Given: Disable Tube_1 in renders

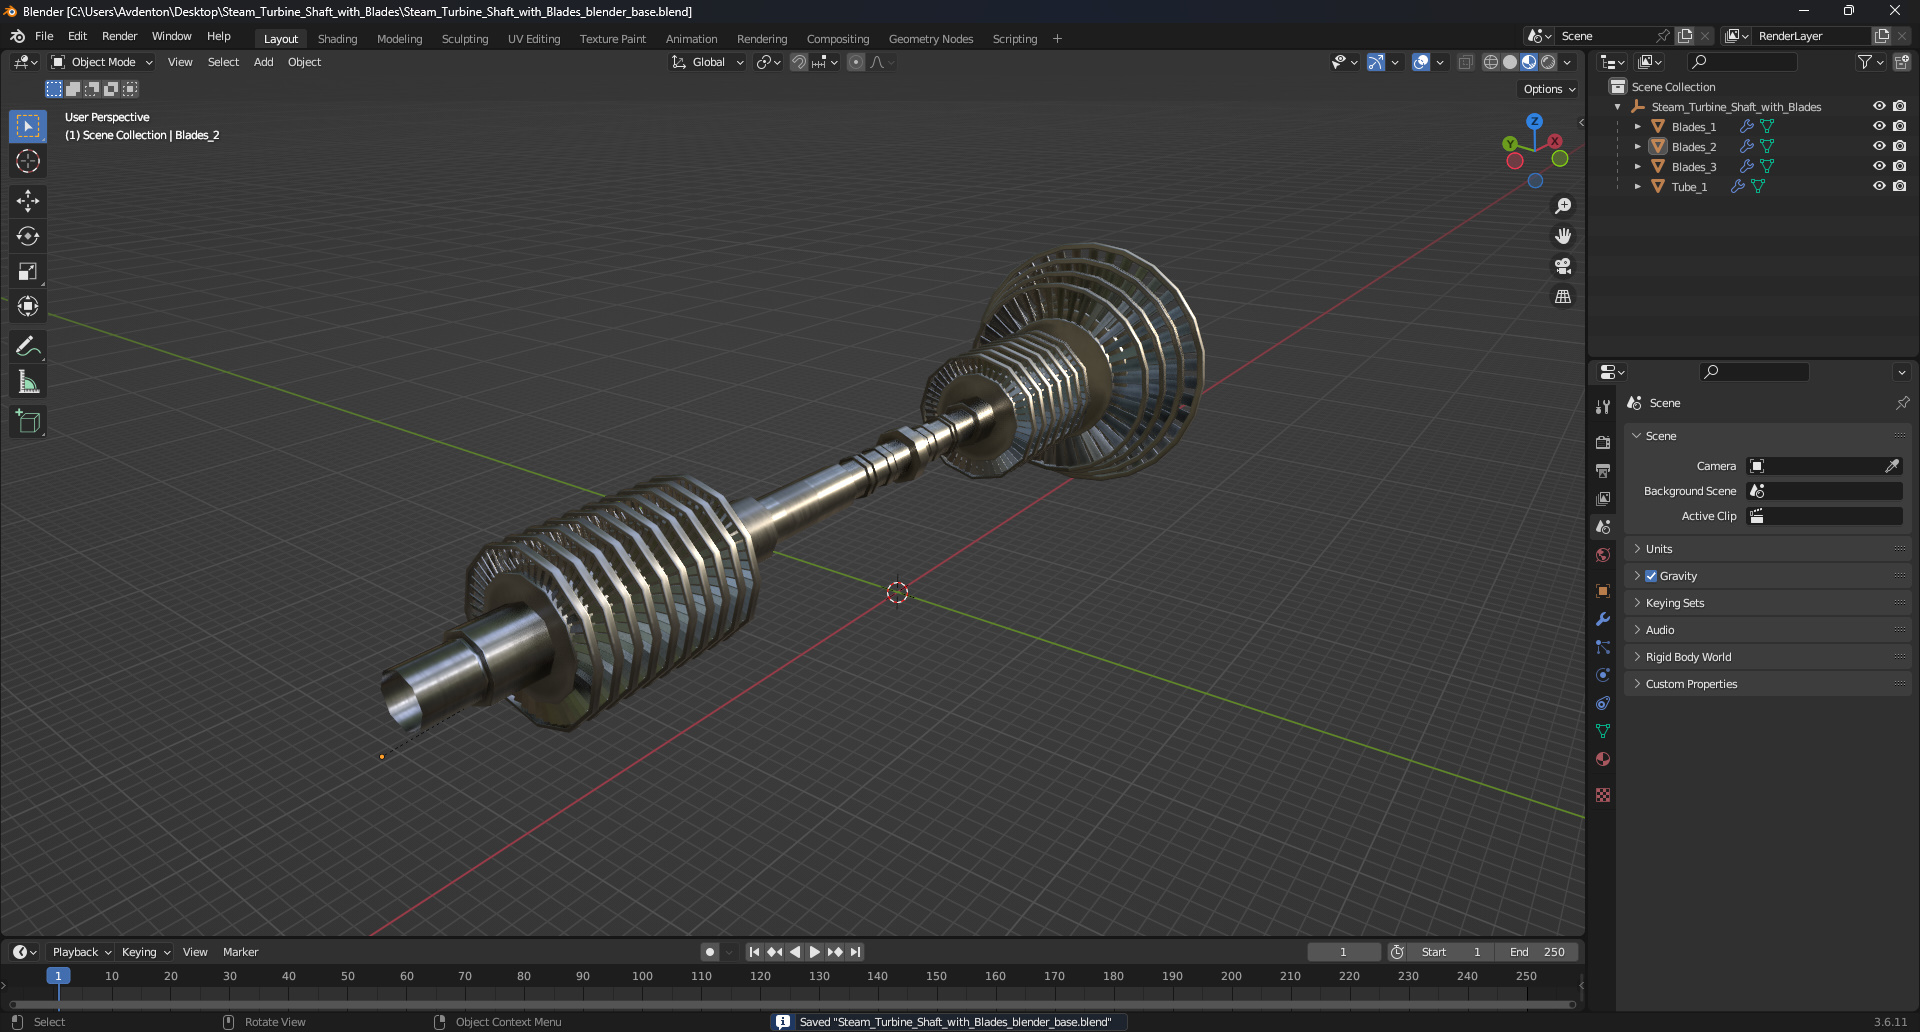Looking at the screenshot, I should (x=1900, y=186).
